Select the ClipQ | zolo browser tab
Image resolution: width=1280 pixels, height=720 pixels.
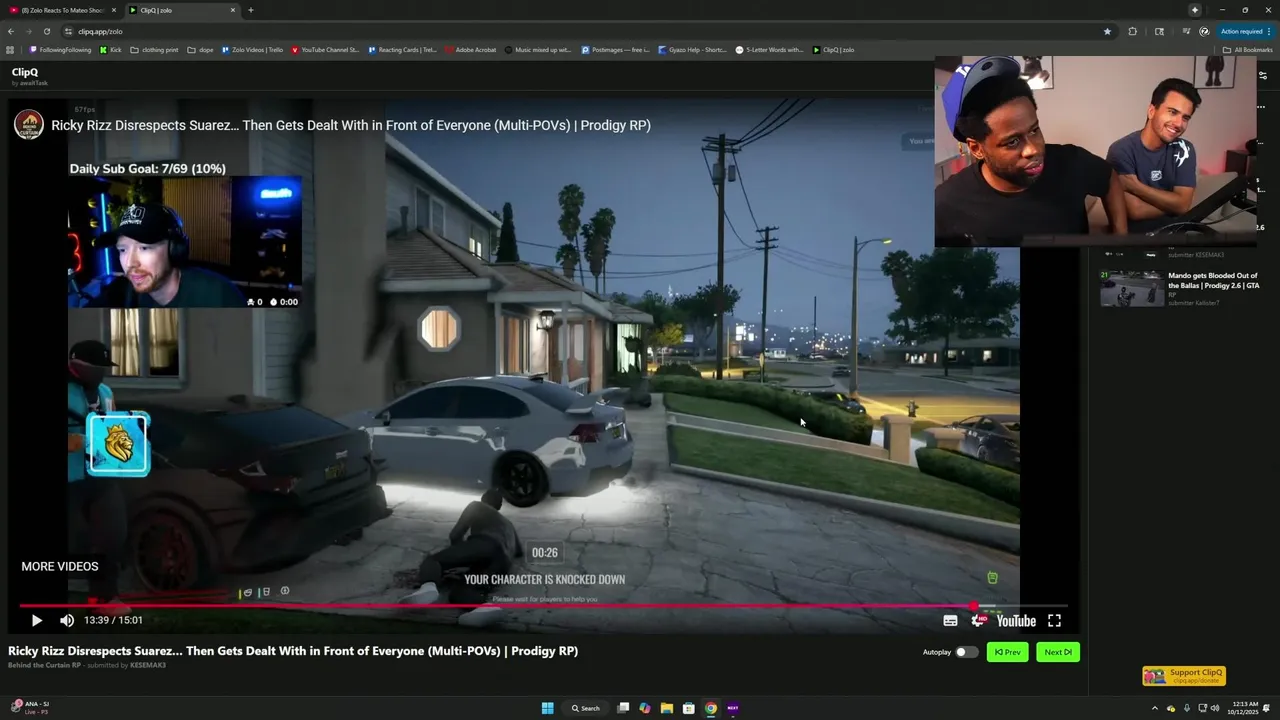[x=180, y=10]
